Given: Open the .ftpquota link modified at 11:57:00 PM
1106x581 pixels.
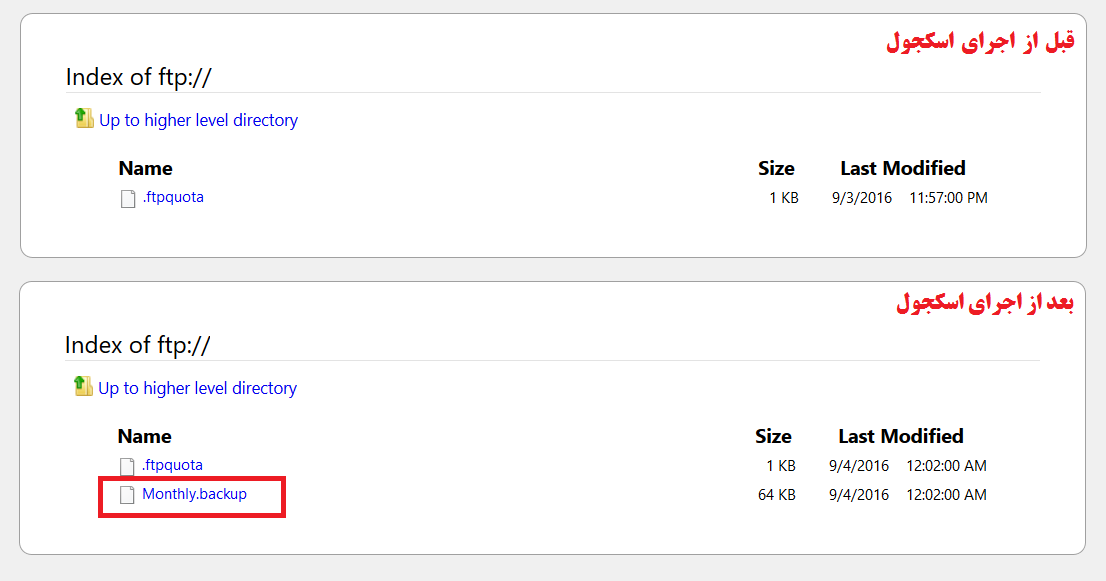Looking at the screenshot, I should [x=173, y=197].
